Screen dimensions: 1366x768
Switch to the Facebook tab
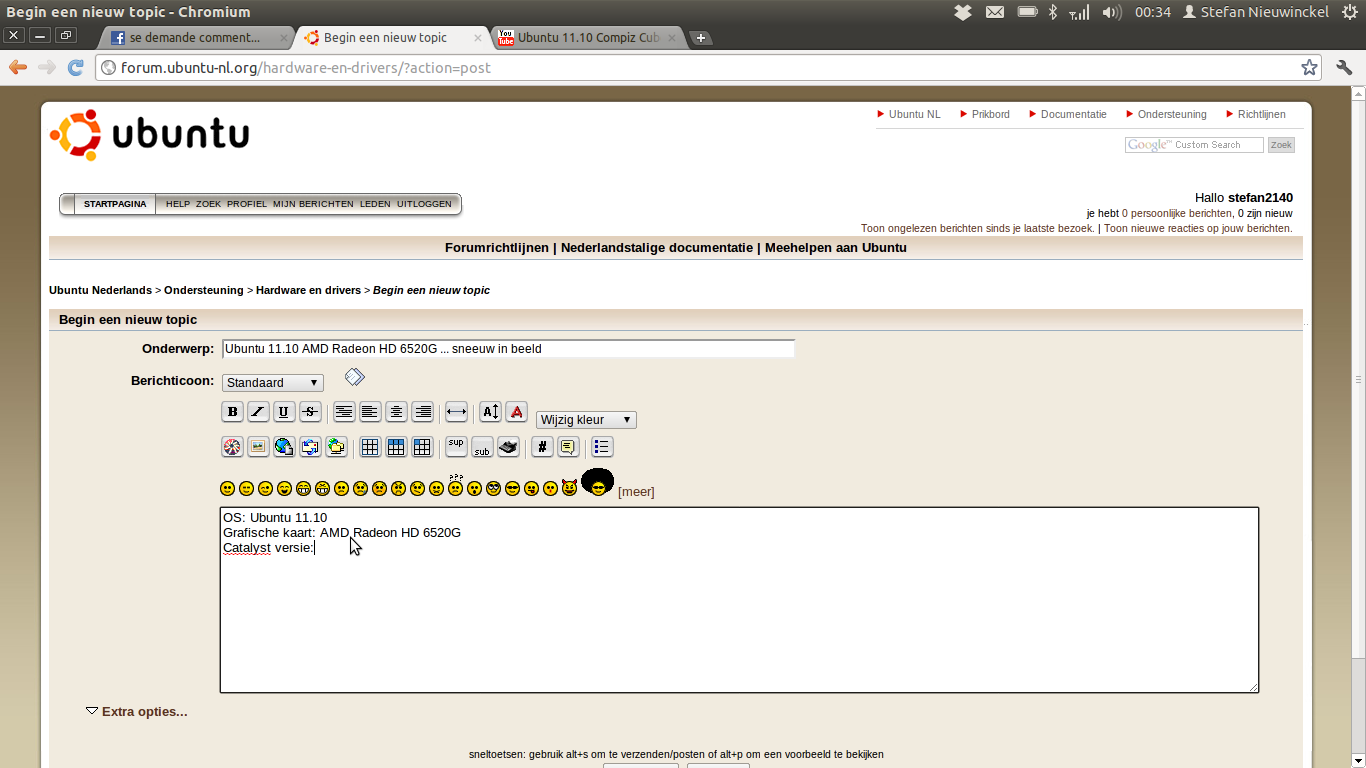[x=195, y=38]
